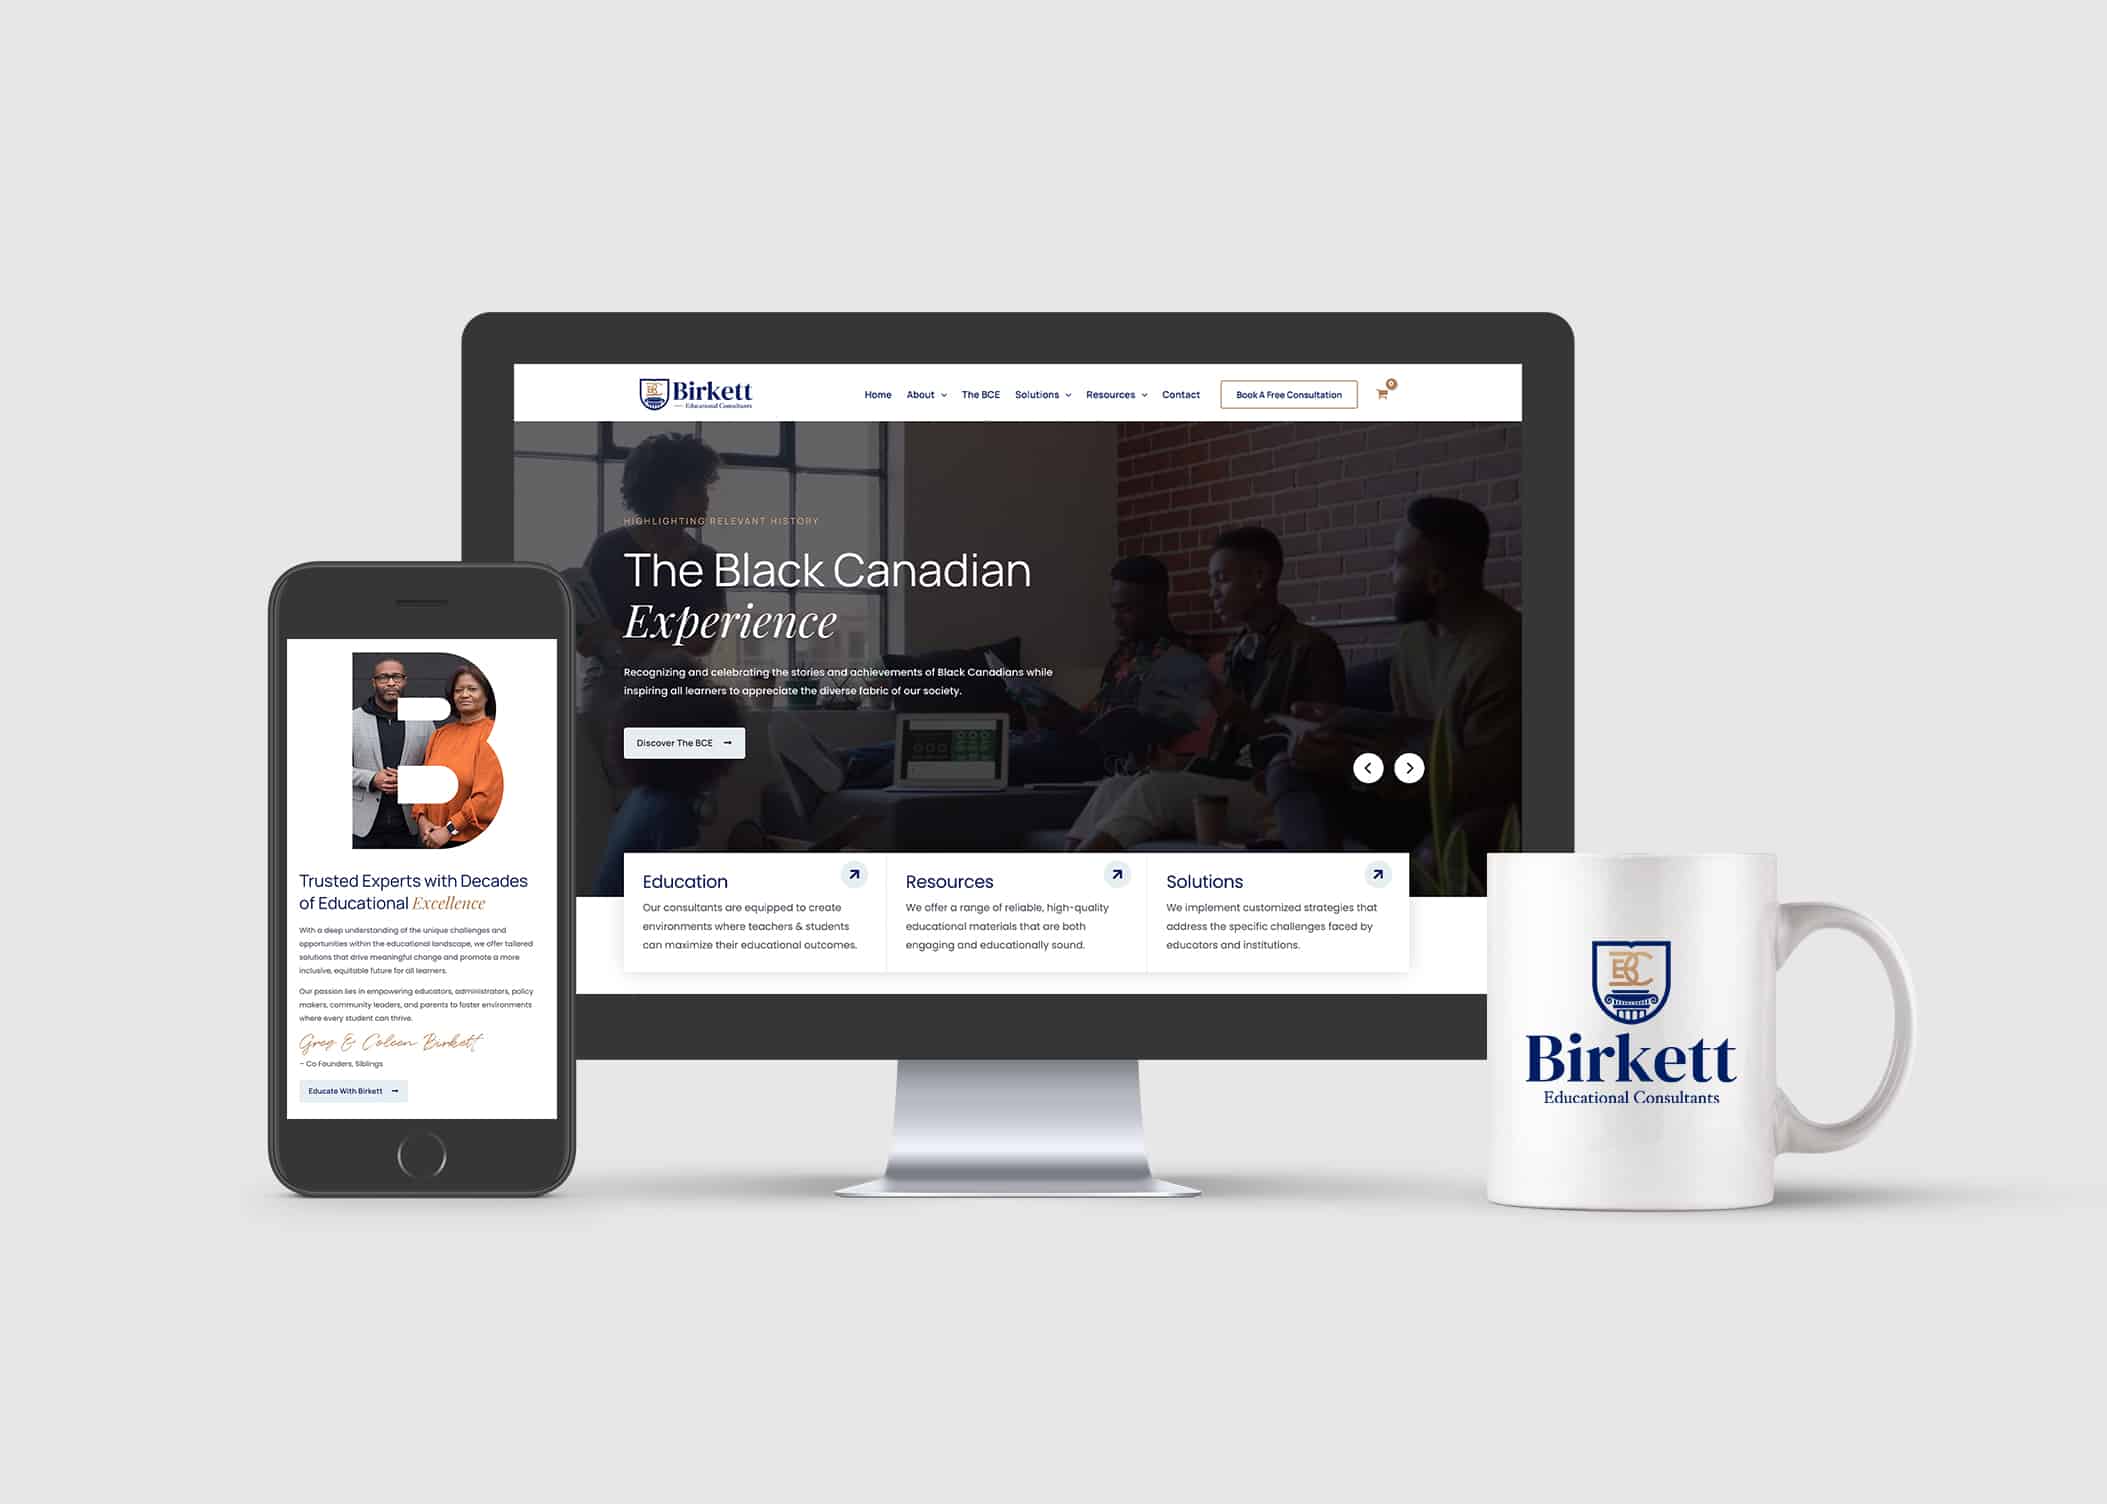Click the Home menu item
Viewport: 2107px width, 1504px height.
click(879, 394)
